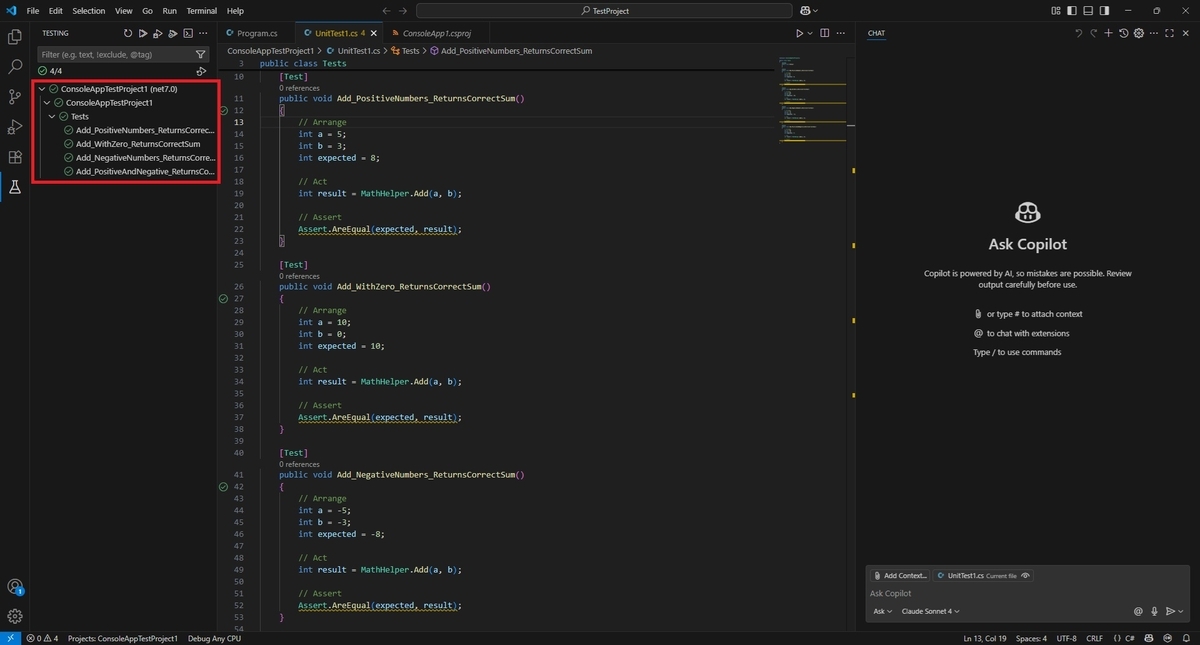Open chat settings gear icon

[1139, 33]
